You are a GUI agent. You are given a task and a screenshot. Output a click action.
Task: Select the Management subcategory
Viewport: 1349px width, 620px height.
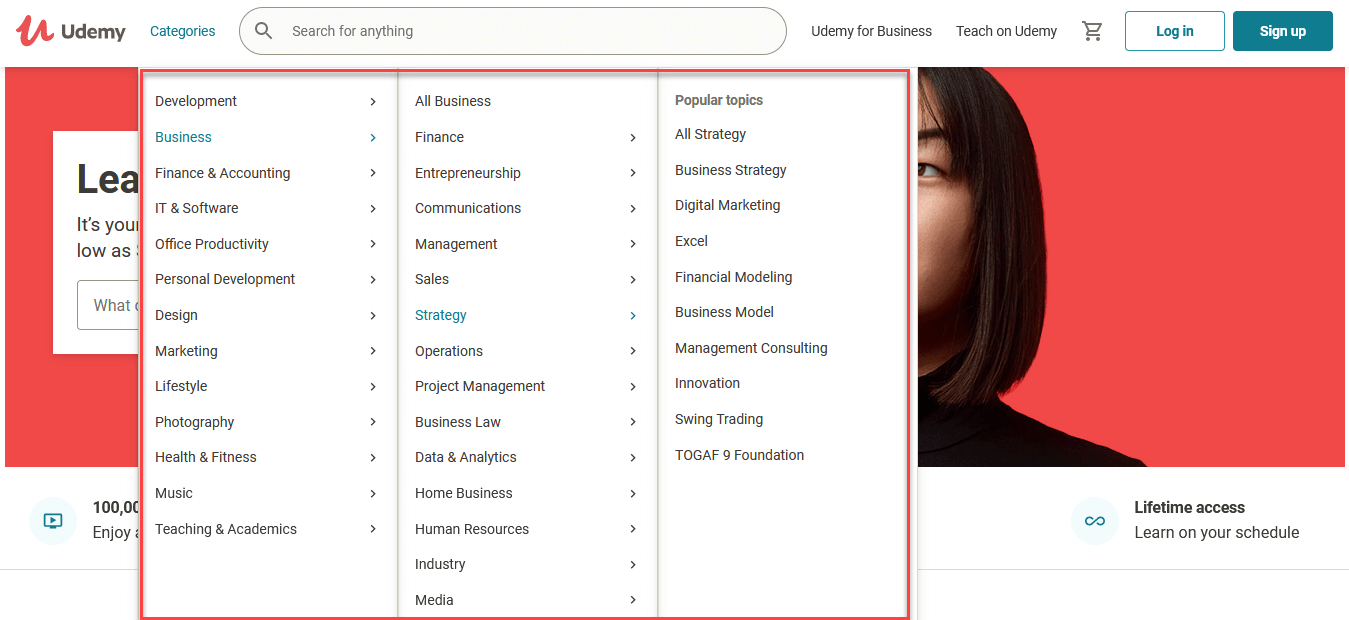pos(456,244)
